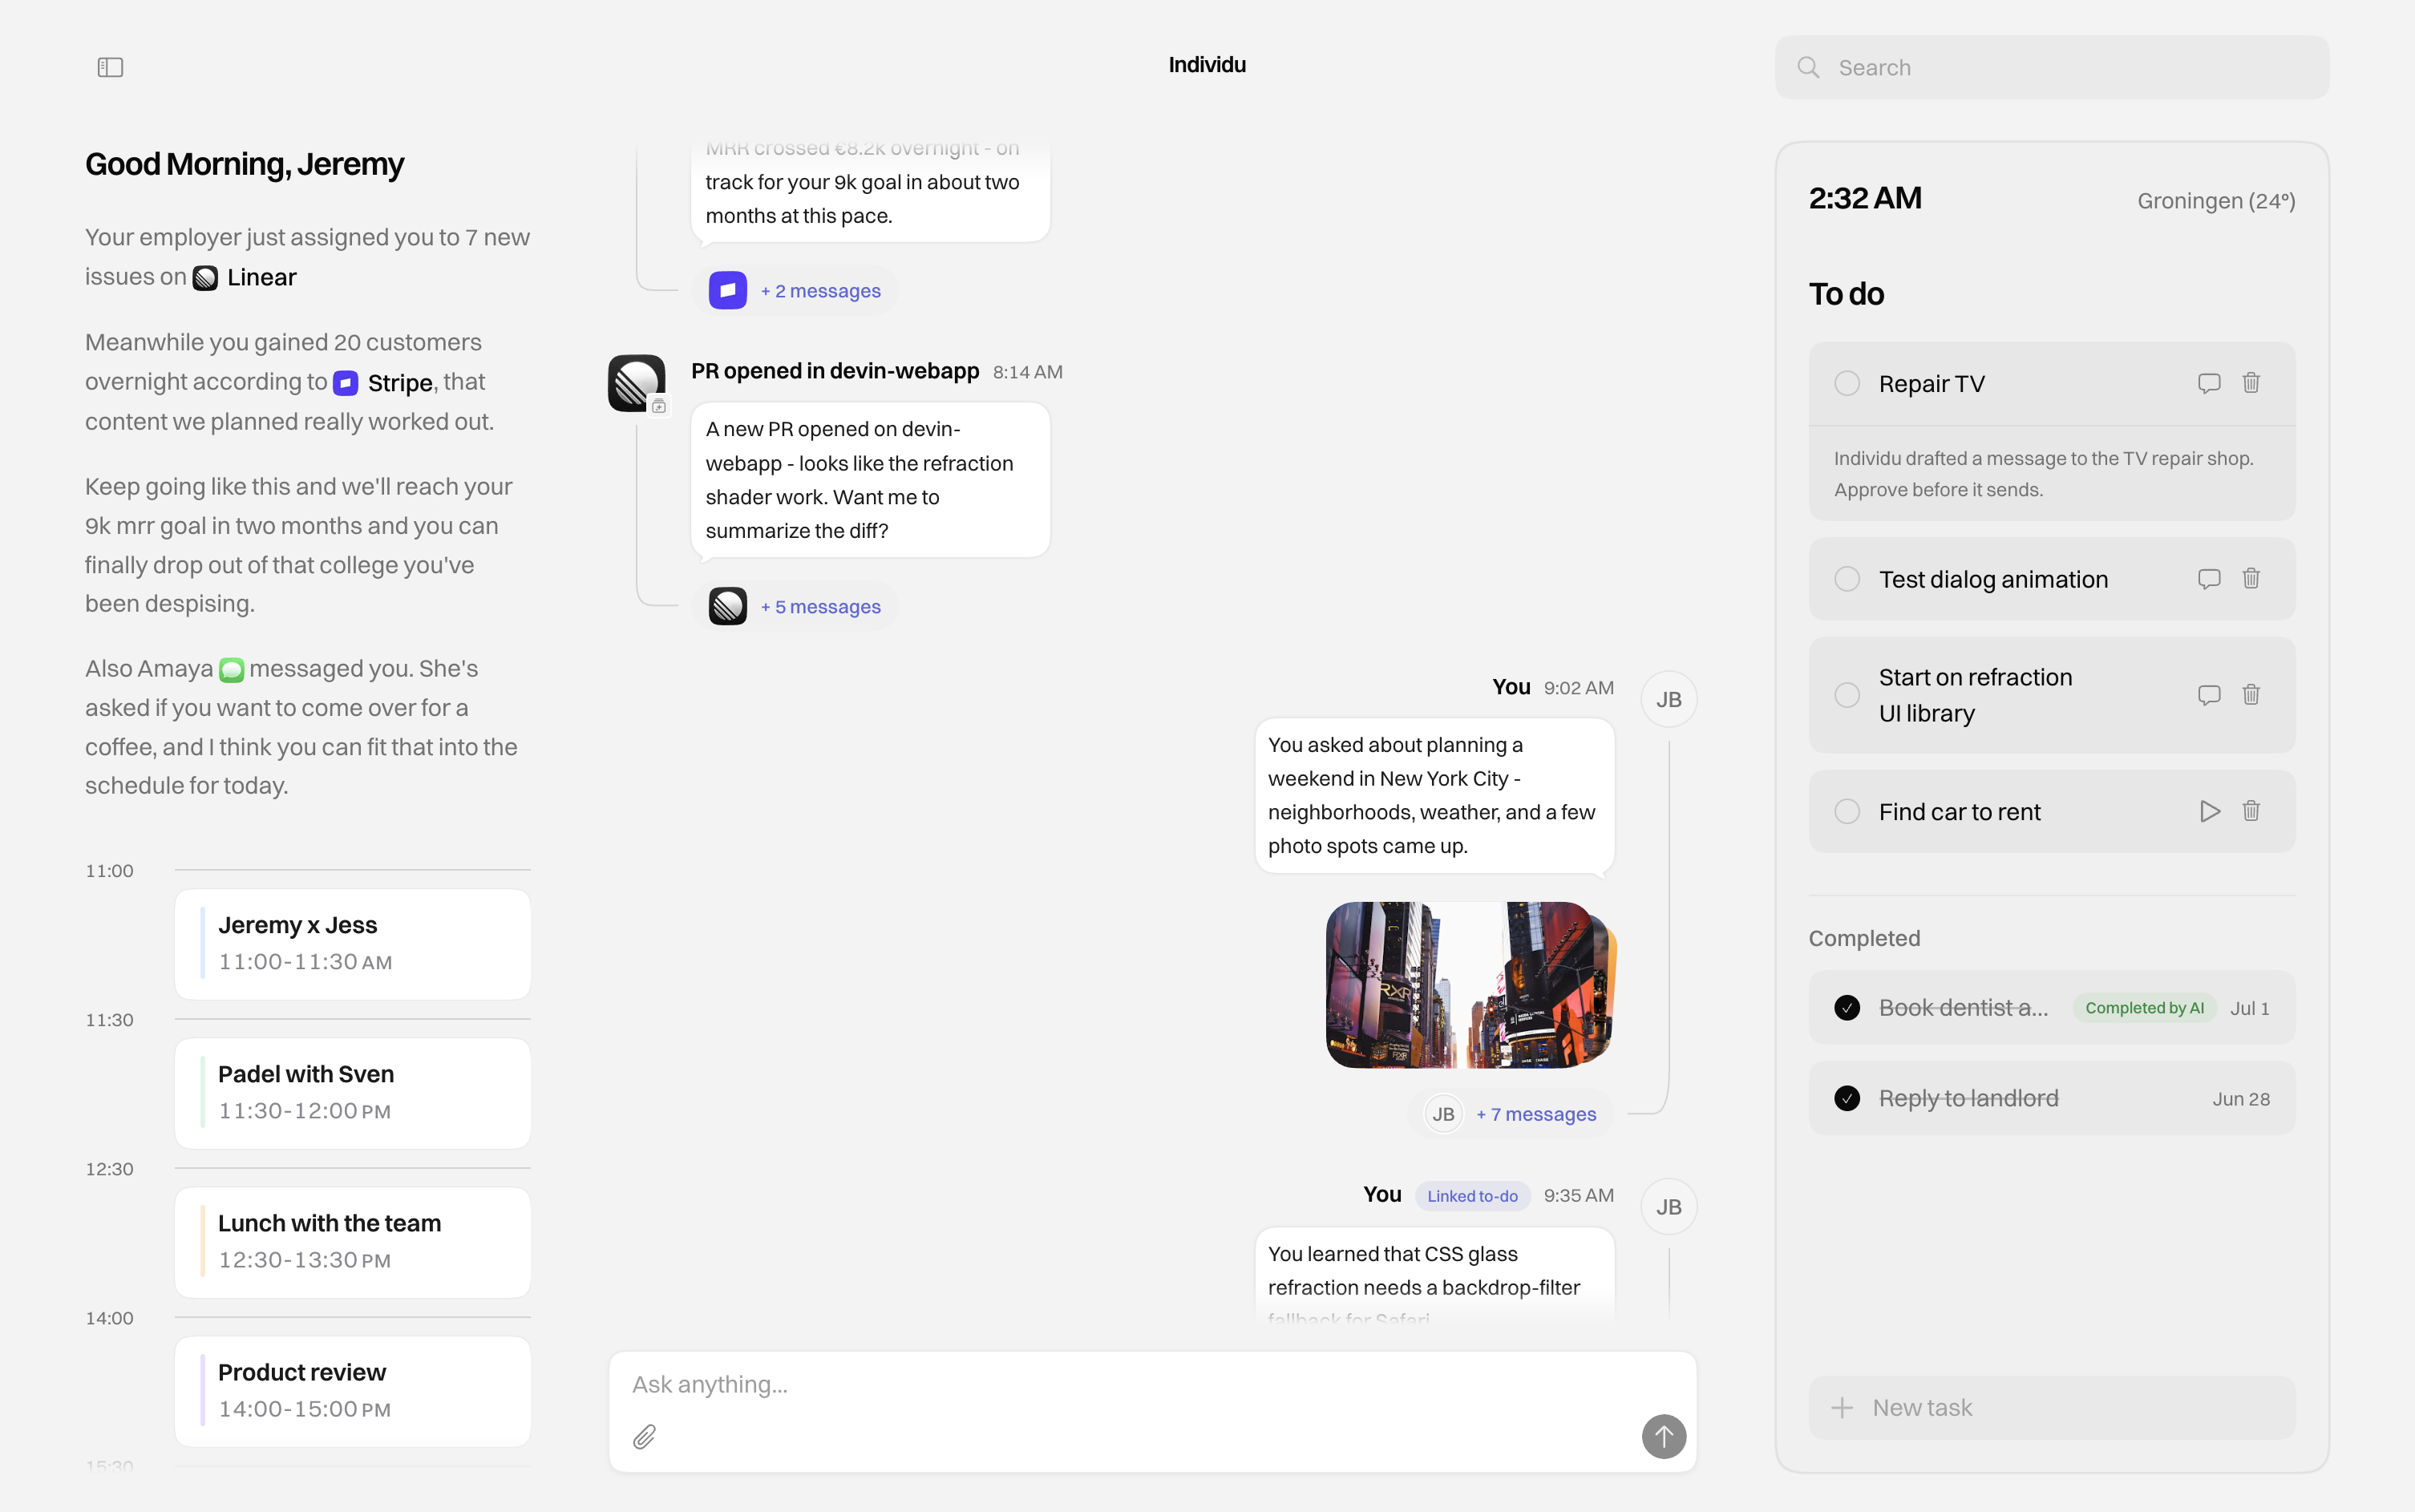Screen dimensions: 2415x1512
Task: Uncheck the Book dentist completed task
Action: [x=1847, y=1008]
